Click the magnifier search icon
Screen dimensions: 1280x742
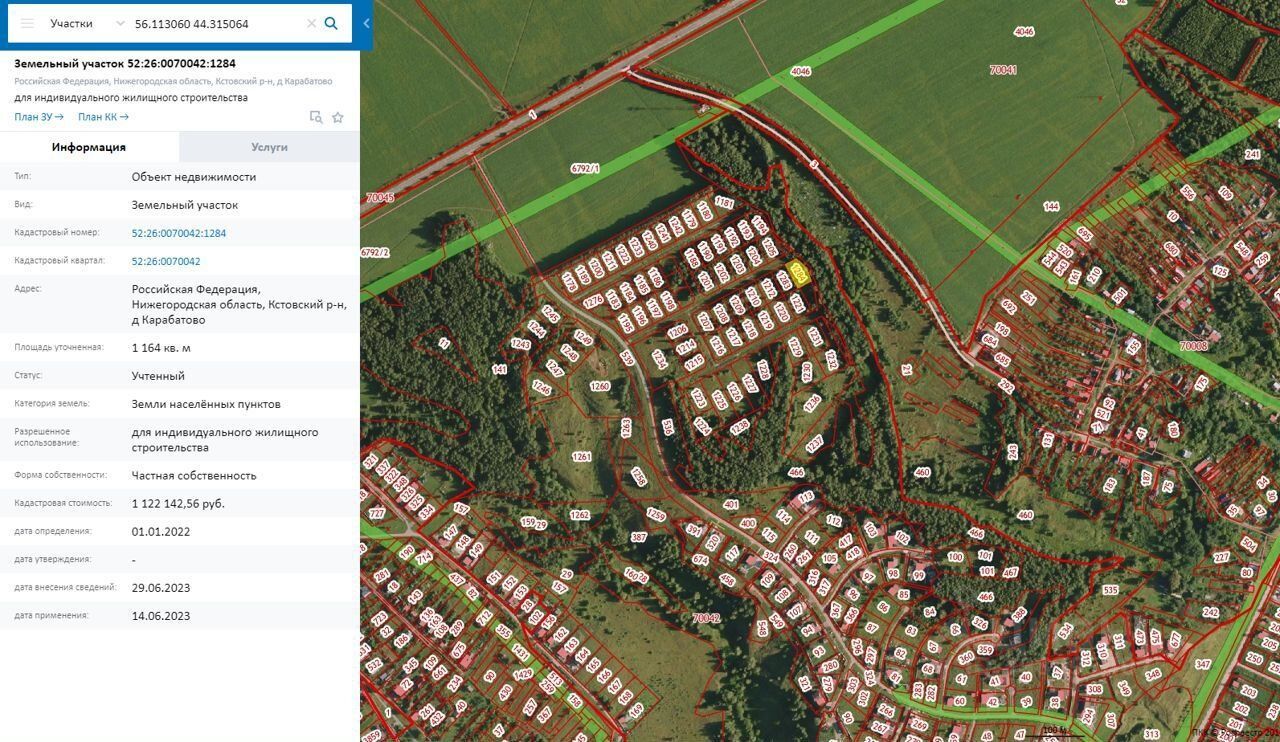pos(331,23)
